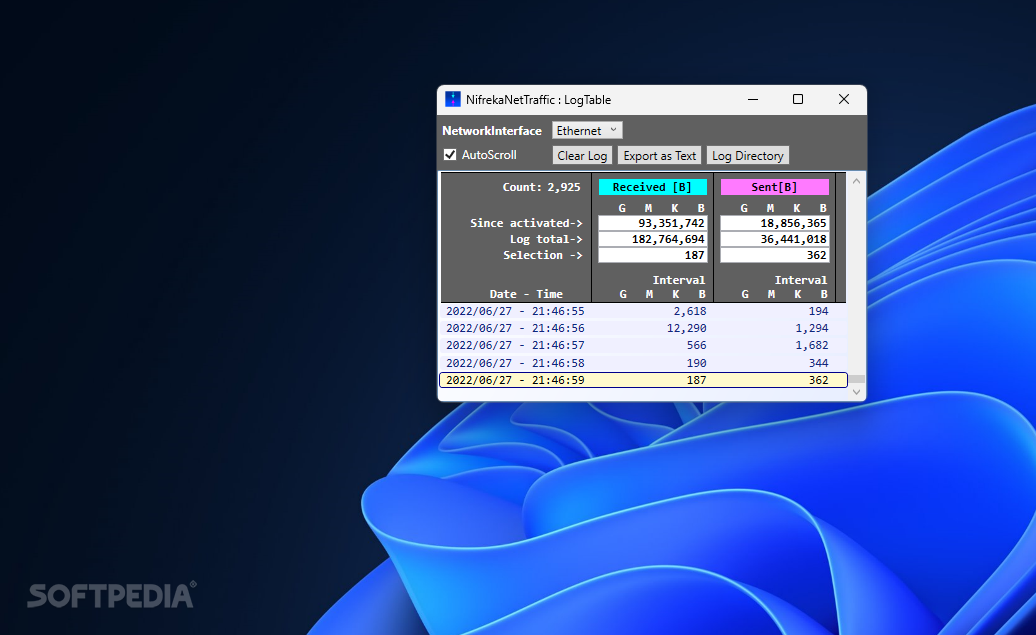Click the Selection received value 187

[x=652, y=255]
